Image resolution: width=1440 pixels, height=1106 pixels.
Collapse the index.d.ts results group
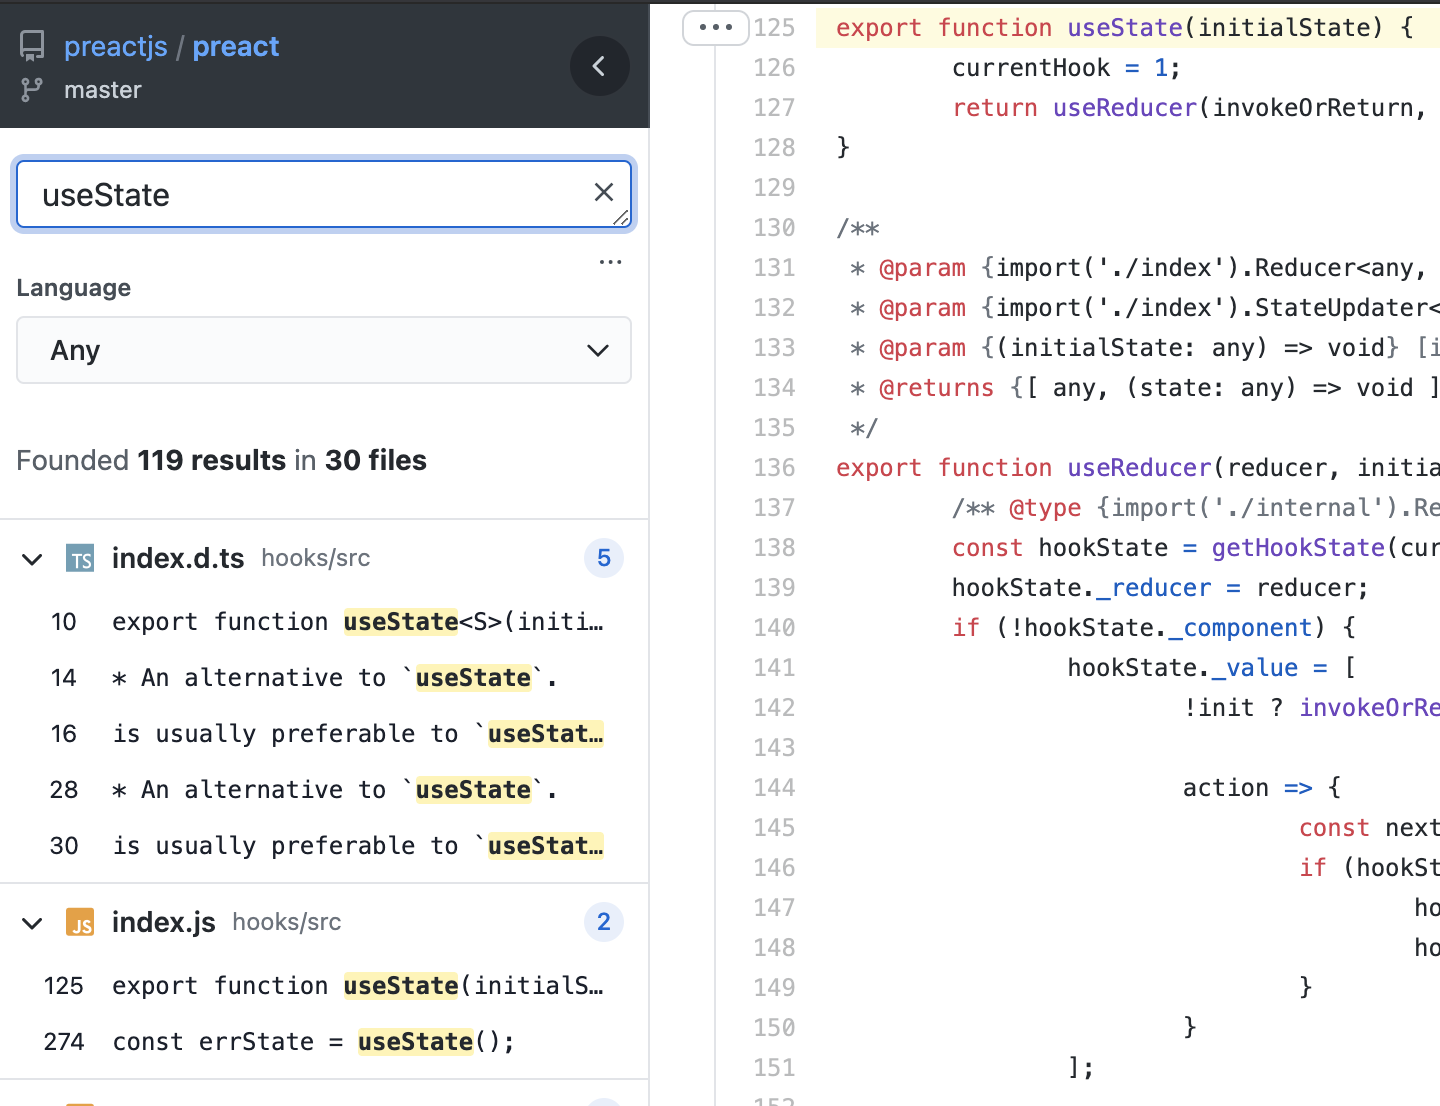[x=31, y=558]
